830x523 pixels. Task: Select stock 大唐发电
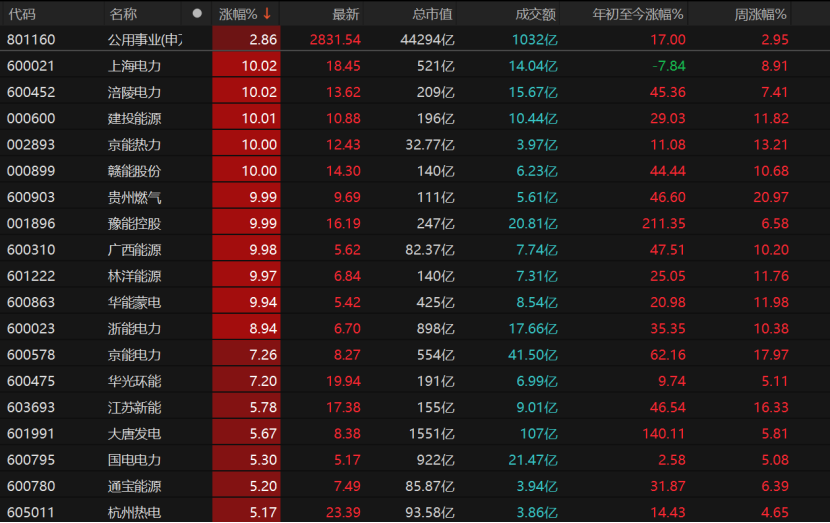pos(134,434)
